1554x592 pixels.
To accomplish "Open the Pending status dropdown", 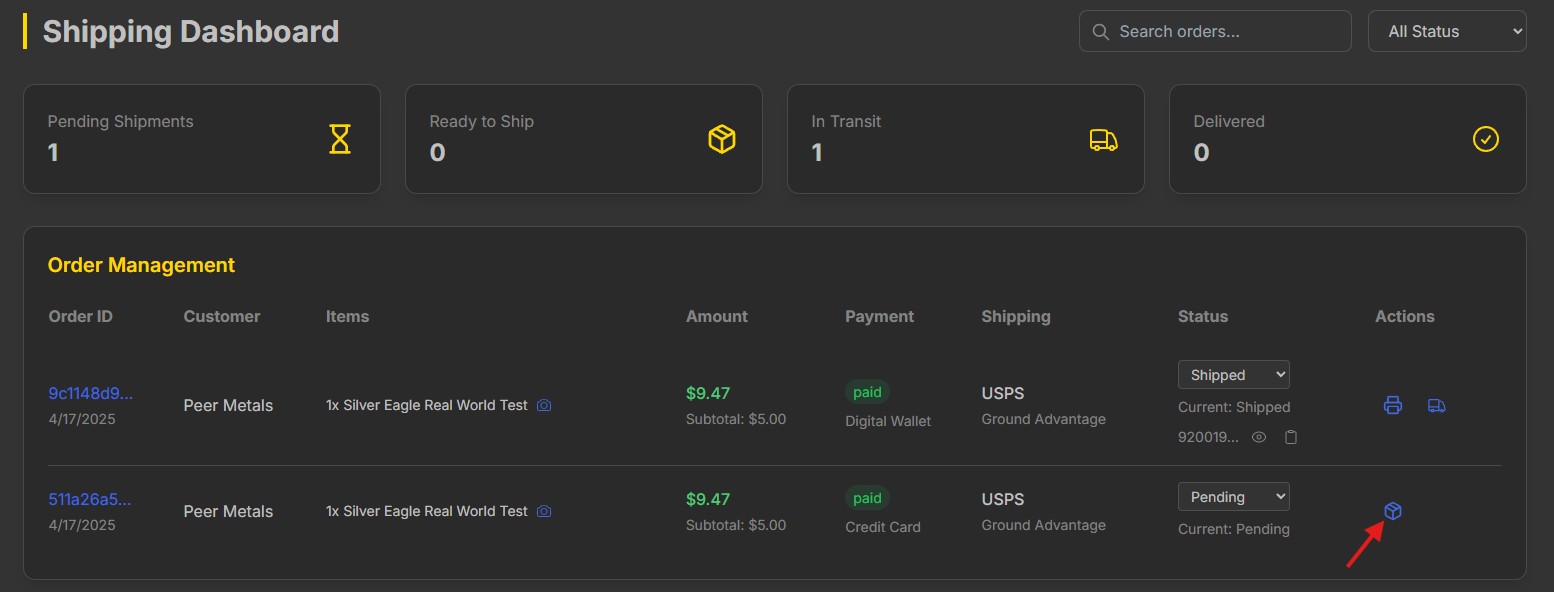I will click(1234, 497).
